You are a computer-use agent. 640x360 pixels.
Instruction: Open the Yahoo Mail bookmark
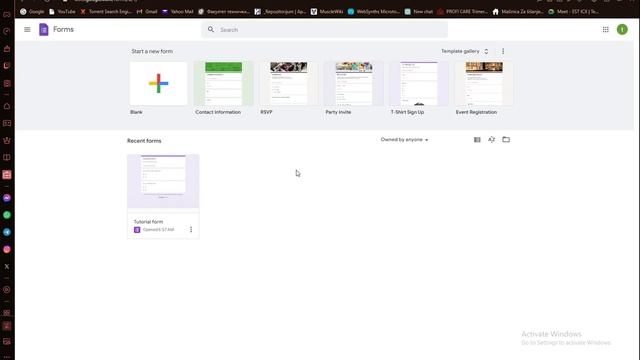tap(178, 11)
